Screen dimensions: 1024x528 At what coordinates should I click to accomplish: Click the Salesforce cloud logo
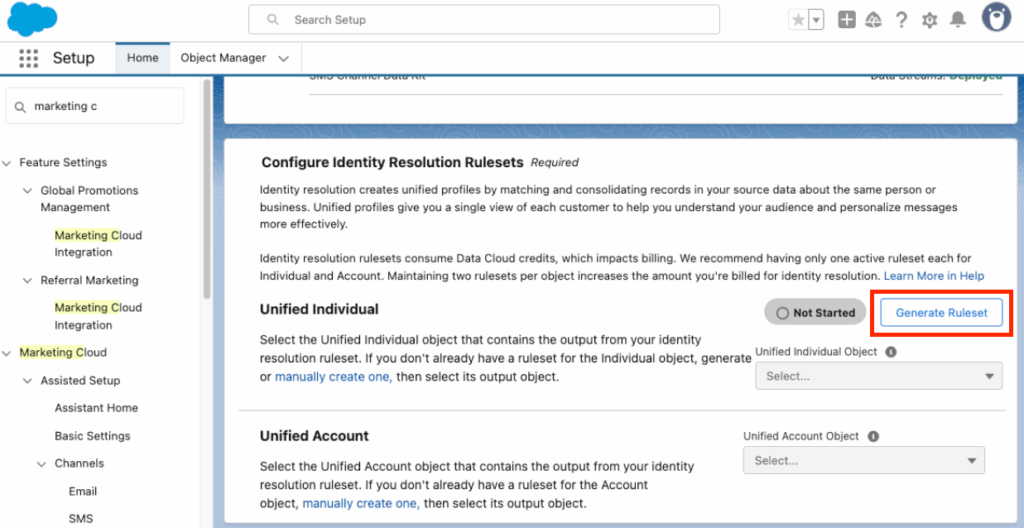(32, 19)
